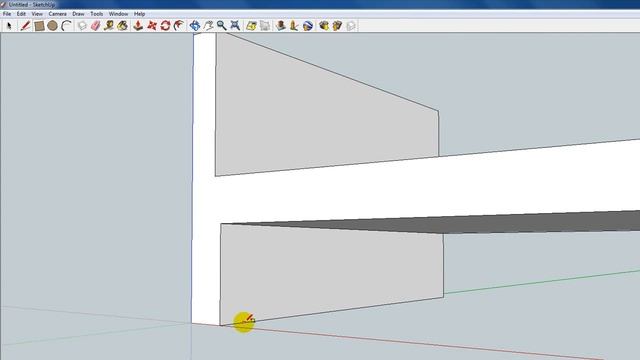Select the pink Eraser tool
This screenshot has width=640, height=360.
[96, 26]
